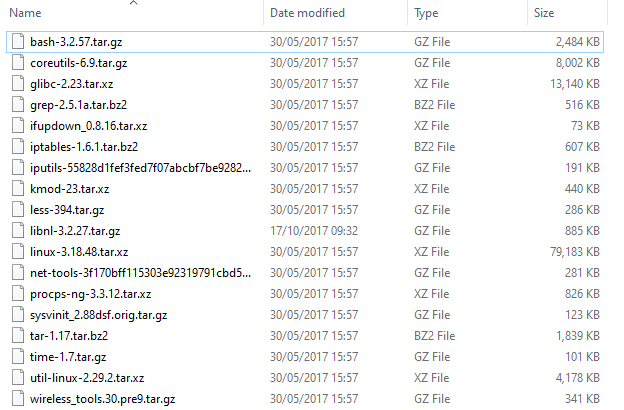
Task: Click the file icon for iptables-1.6.1.tar.bz2
Action: point(18,147)
